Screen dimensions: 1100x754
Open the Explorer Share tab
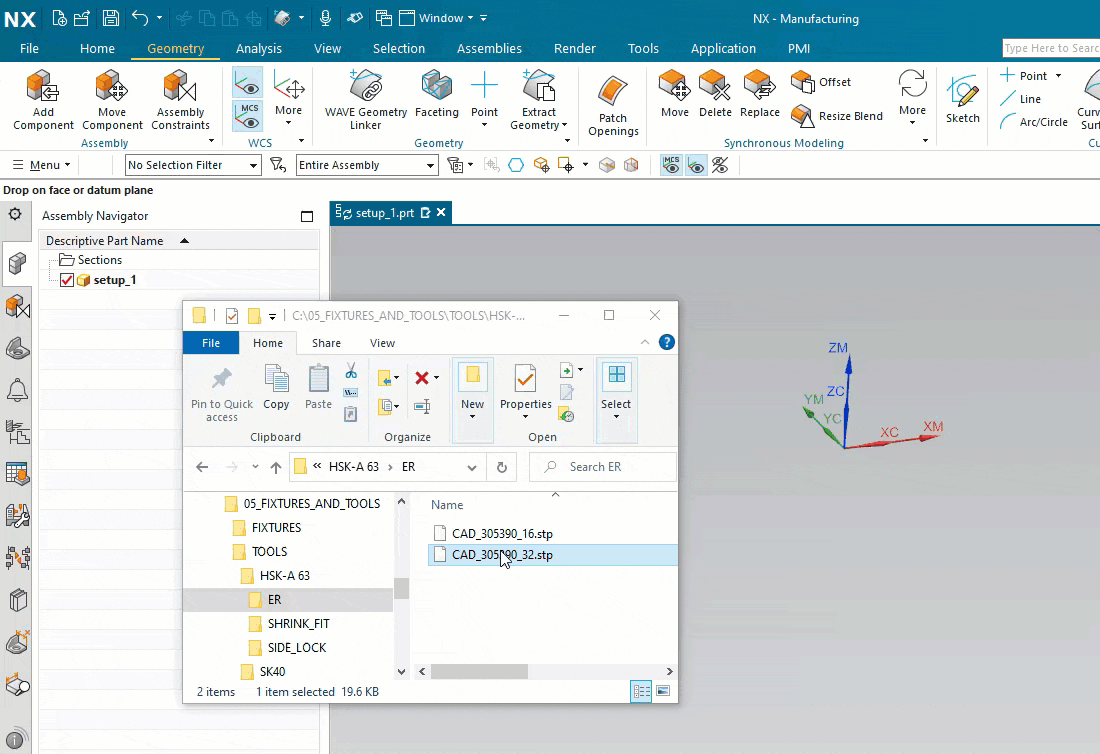tap(326, 343)
